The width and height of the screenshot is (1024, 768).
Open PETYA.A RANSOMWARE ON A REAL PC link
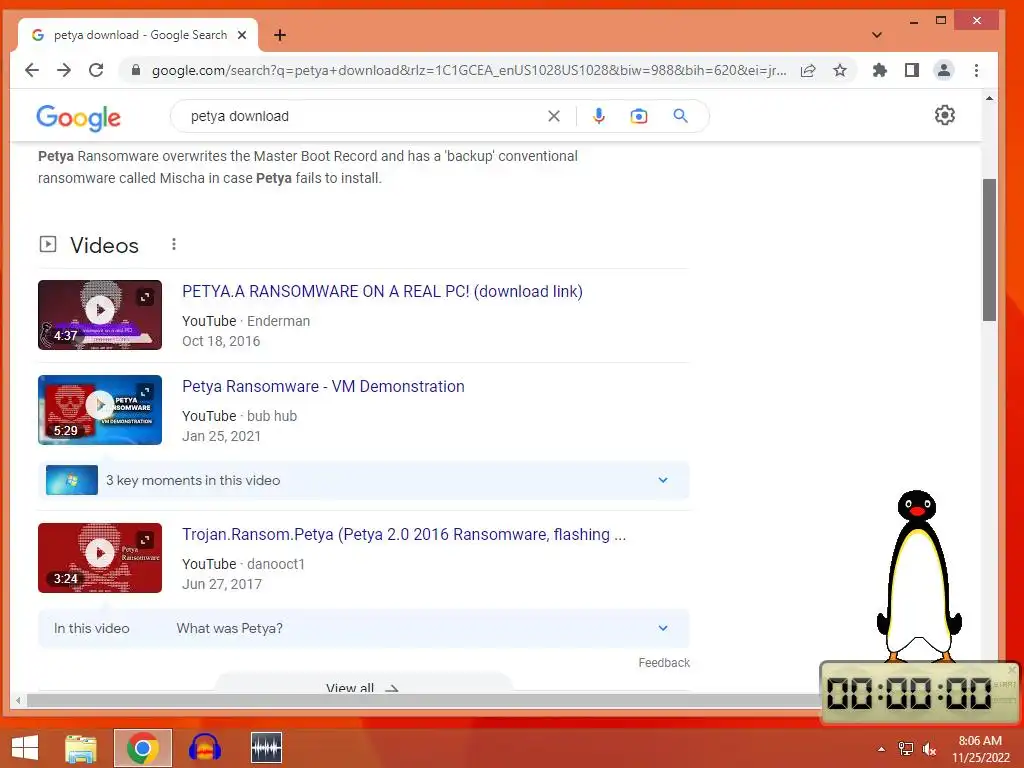[x=382, y=291]
